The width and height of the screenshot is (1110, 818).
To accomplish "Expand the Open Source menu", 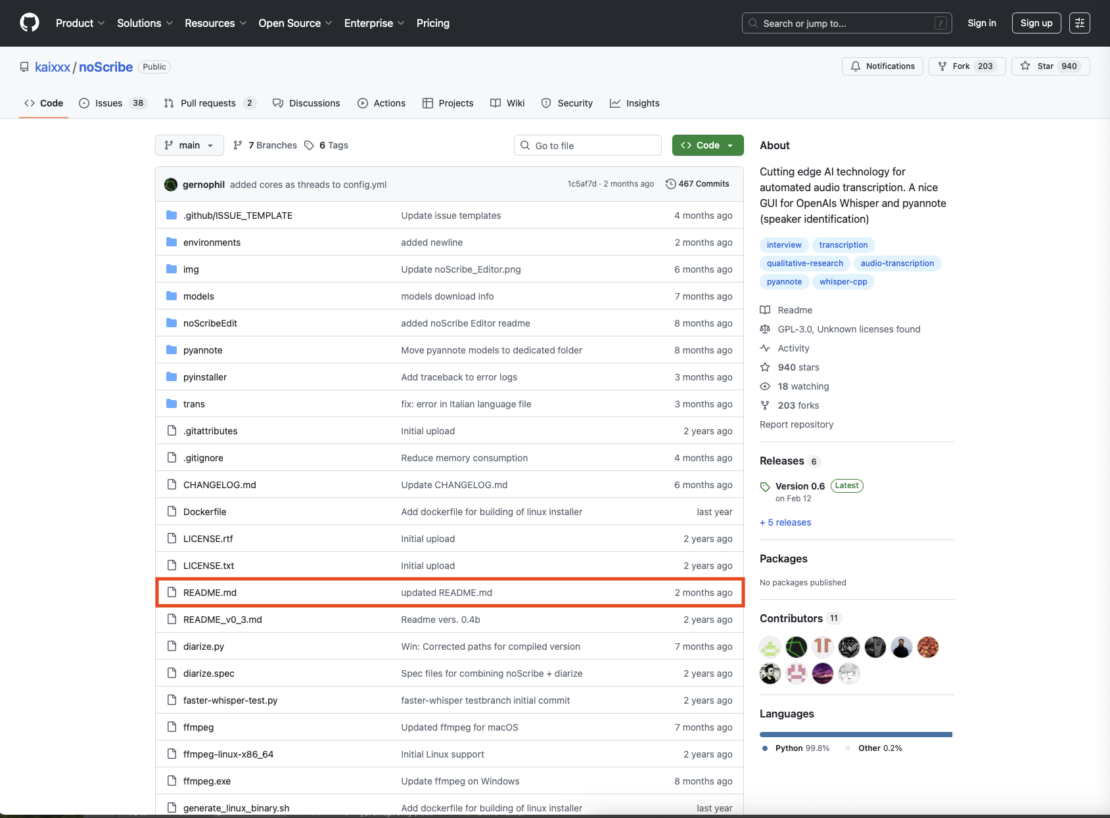I will click(x=294, y=23).
